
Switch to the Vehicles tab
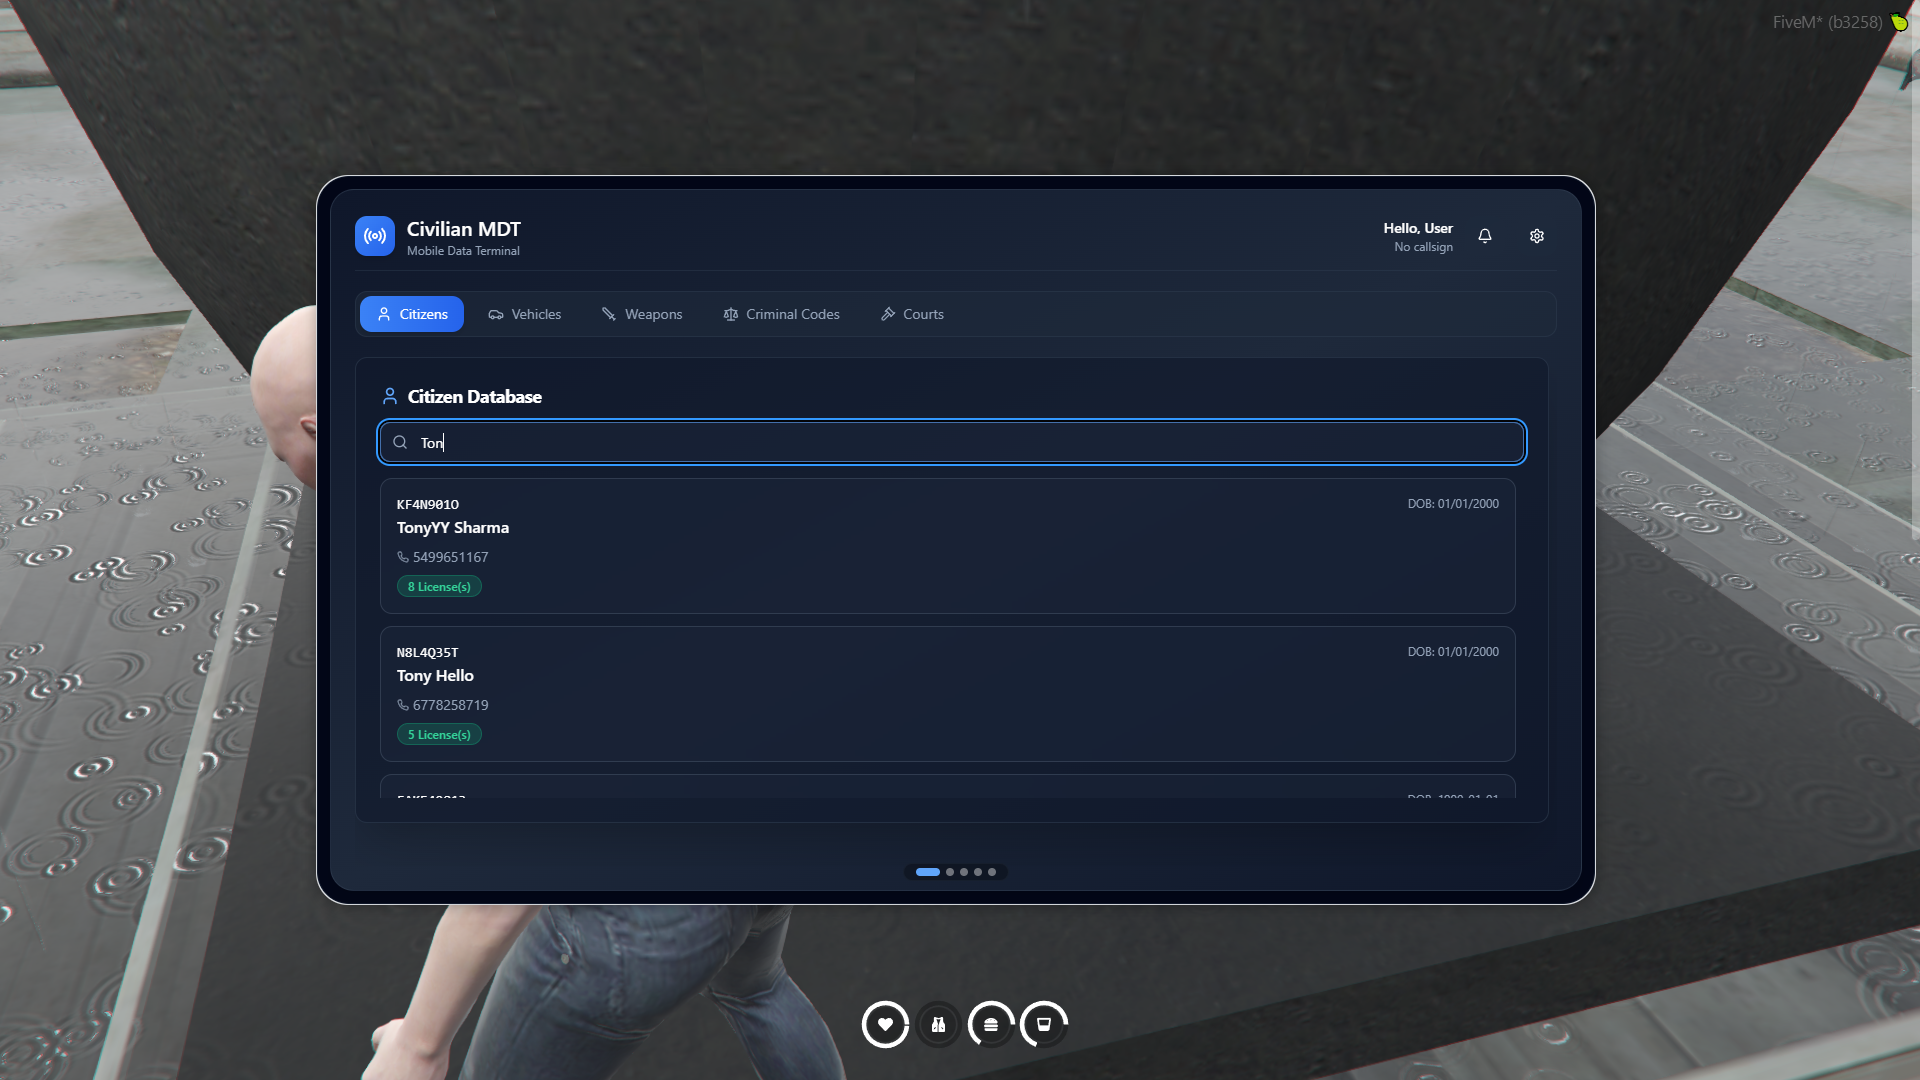(x=524, y=314)
